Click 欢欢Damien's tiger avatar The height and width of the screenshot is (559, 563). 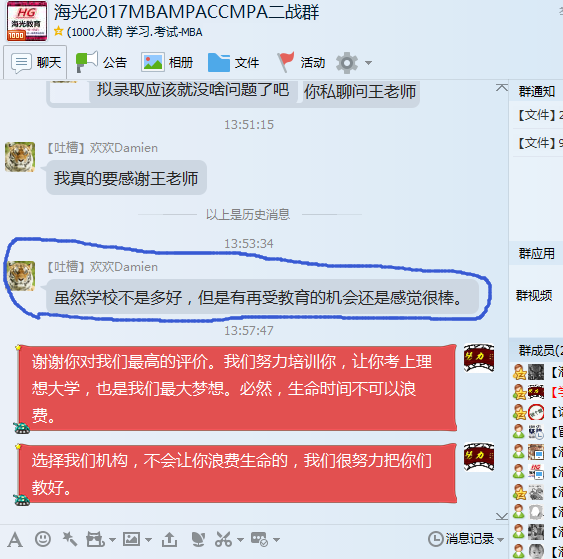[20, 276]
